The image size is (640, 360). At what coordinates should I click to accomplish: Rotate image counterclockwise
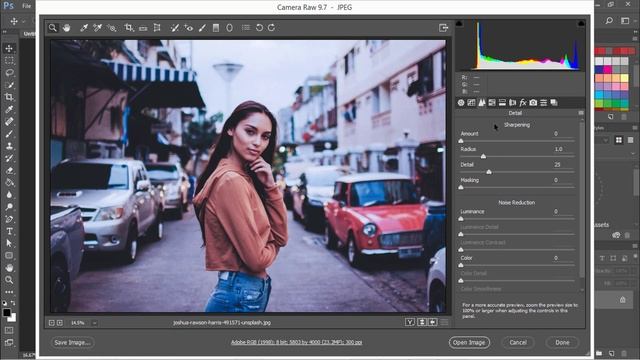[259, 28]
